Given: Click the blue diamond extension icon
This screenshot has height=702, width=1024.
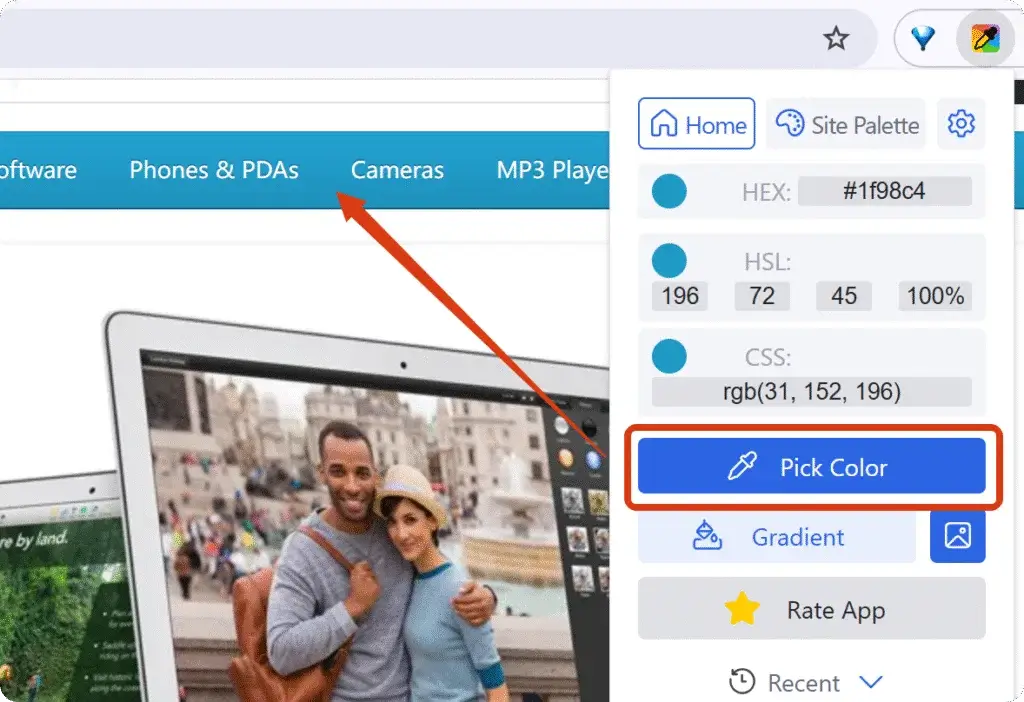Looking at the screenshot, I should pyautogui.click(x=922, y=39).
